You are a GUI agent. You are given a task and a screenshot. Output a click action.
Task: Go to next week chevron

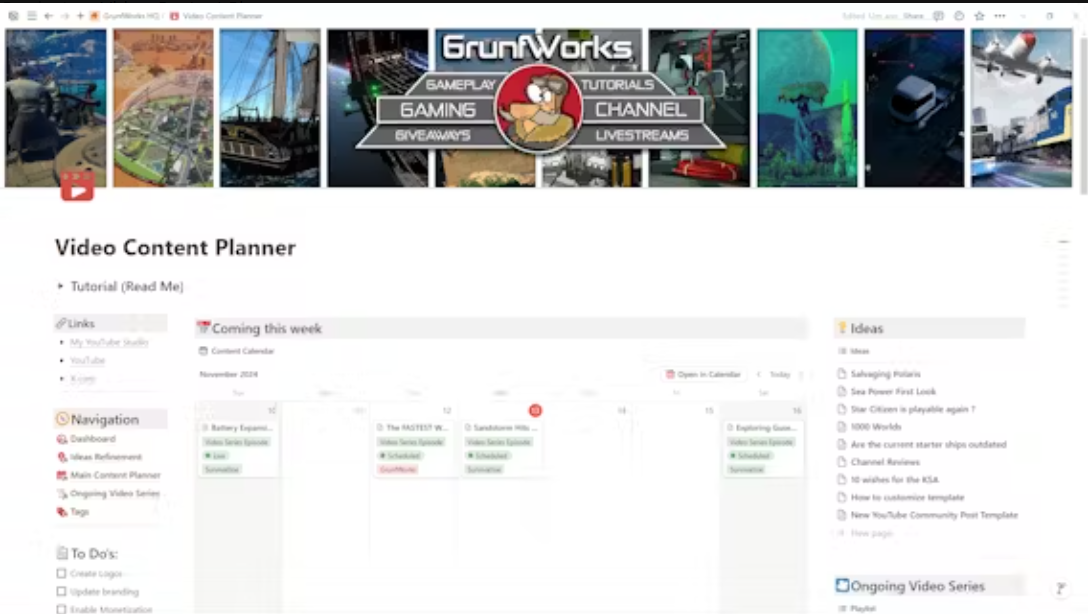pyautogui.click(x=801, y=374)
